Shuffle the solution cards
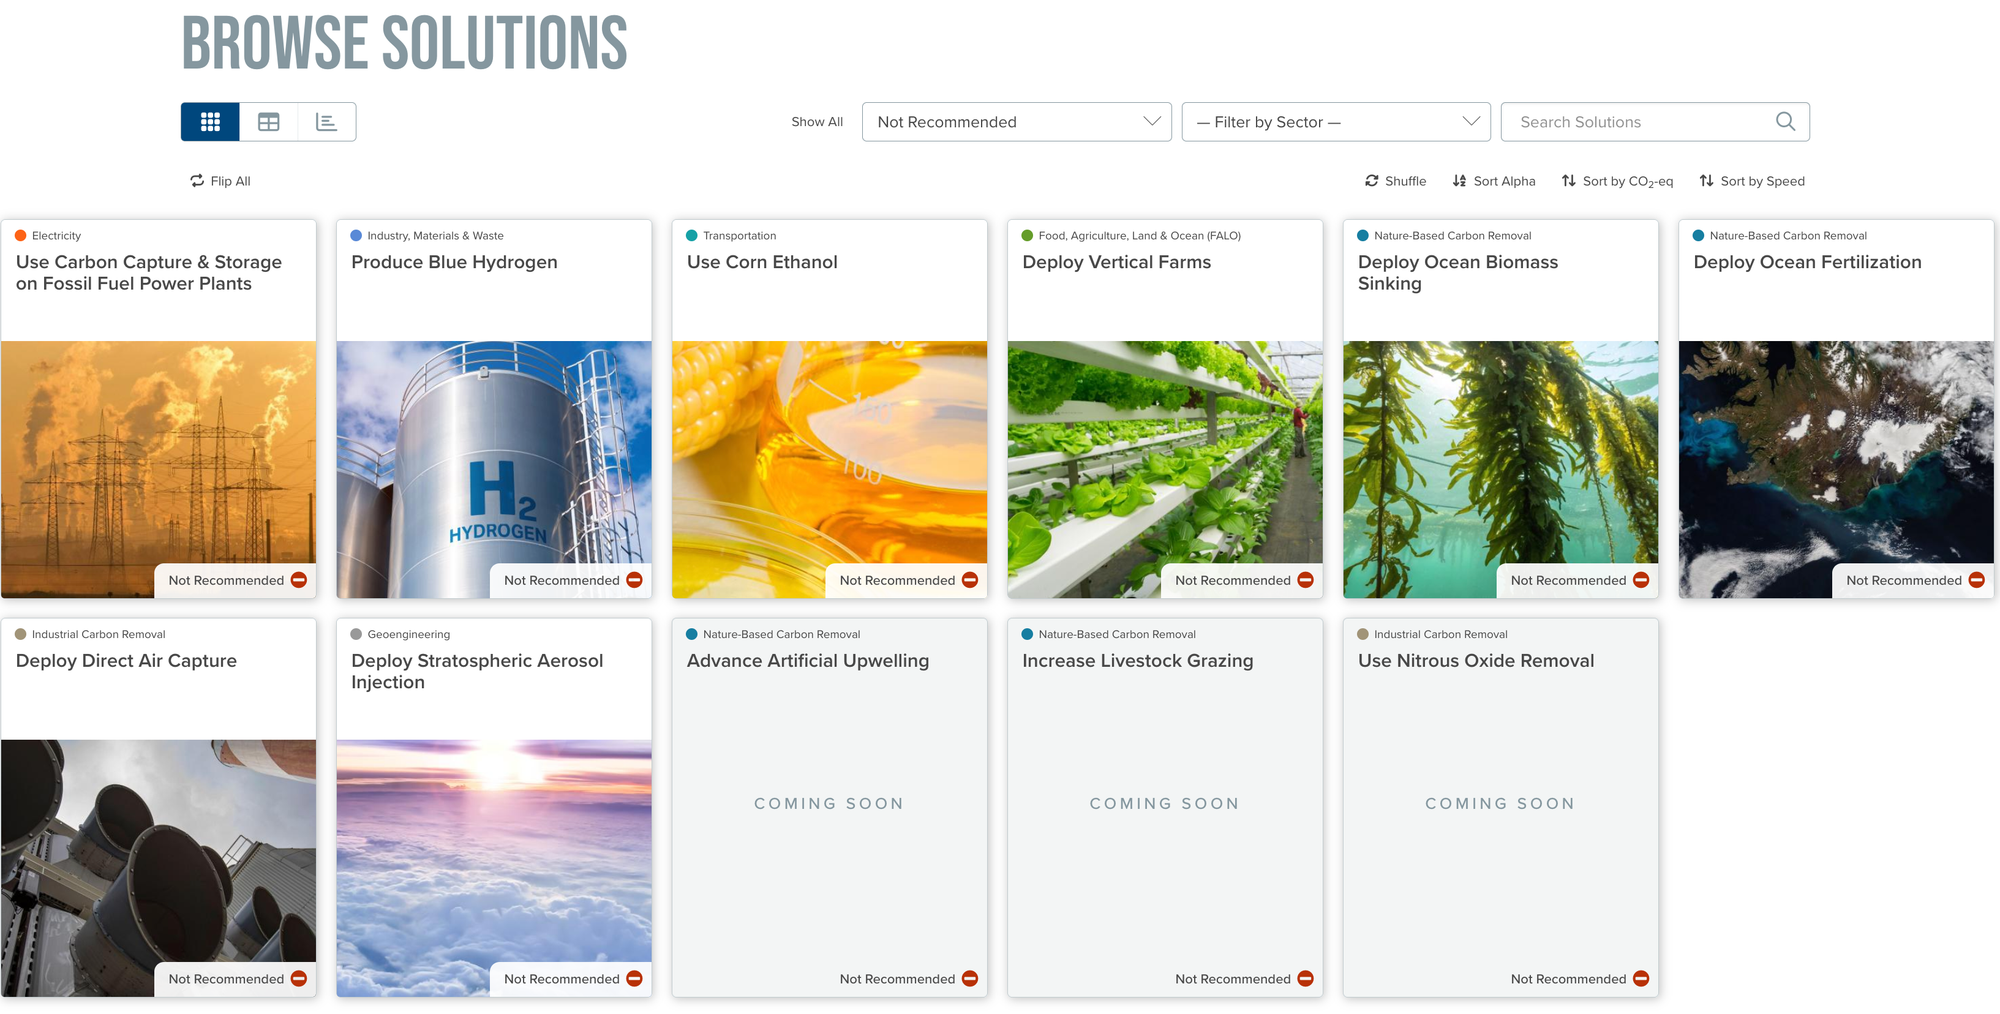 (x=1395, y=181)
